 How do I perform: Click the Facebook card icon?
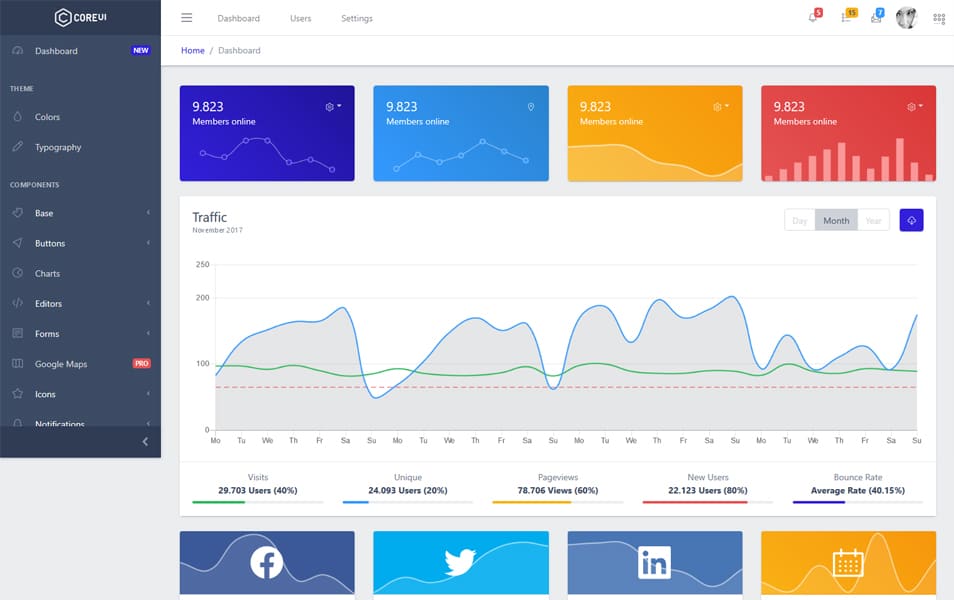click(x=266, y=562)
